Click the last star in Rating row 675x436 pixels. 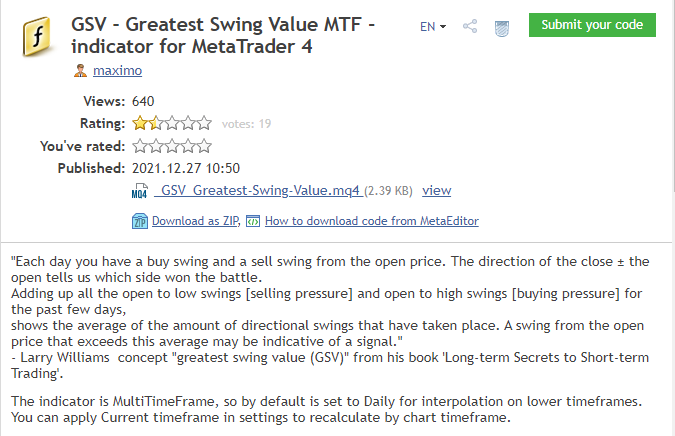pos(204,124)
